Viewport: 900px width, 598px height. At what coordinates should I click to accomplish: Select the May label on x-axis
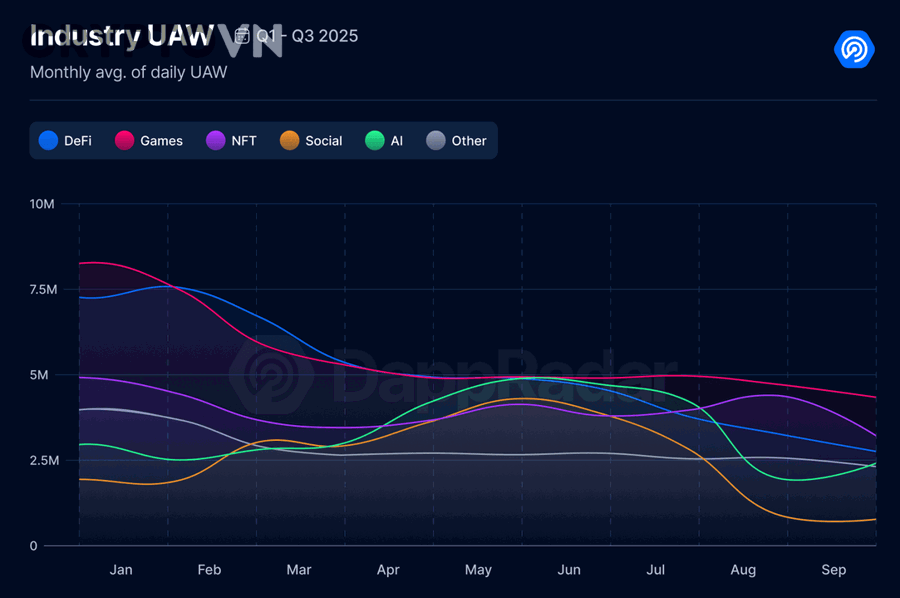(x=478, y=570)
